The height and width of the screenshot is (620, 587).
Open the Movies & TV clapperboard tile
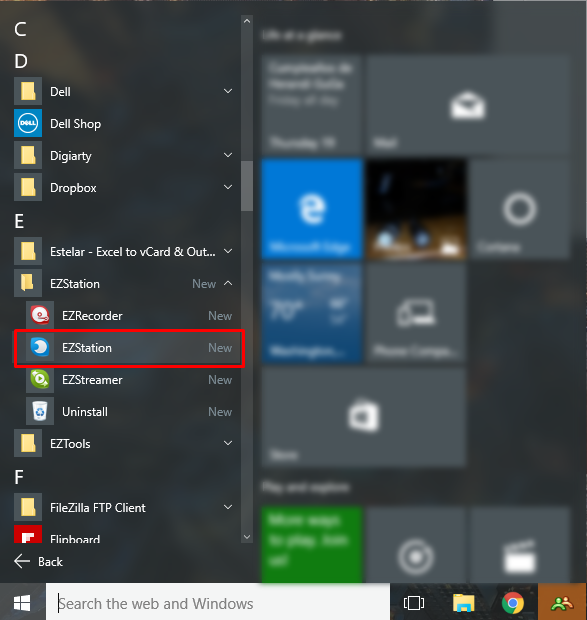[520, 546]
